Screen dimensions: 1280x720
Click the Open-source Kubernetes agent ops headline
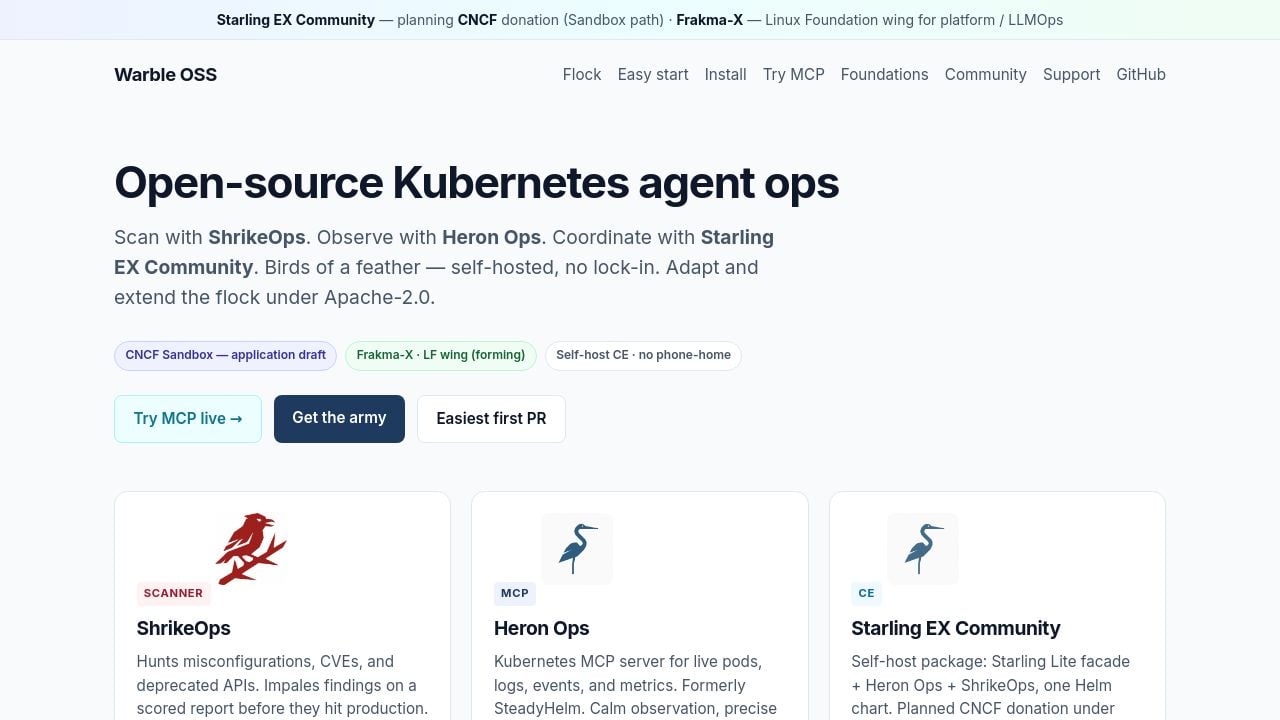coord(477,183)
